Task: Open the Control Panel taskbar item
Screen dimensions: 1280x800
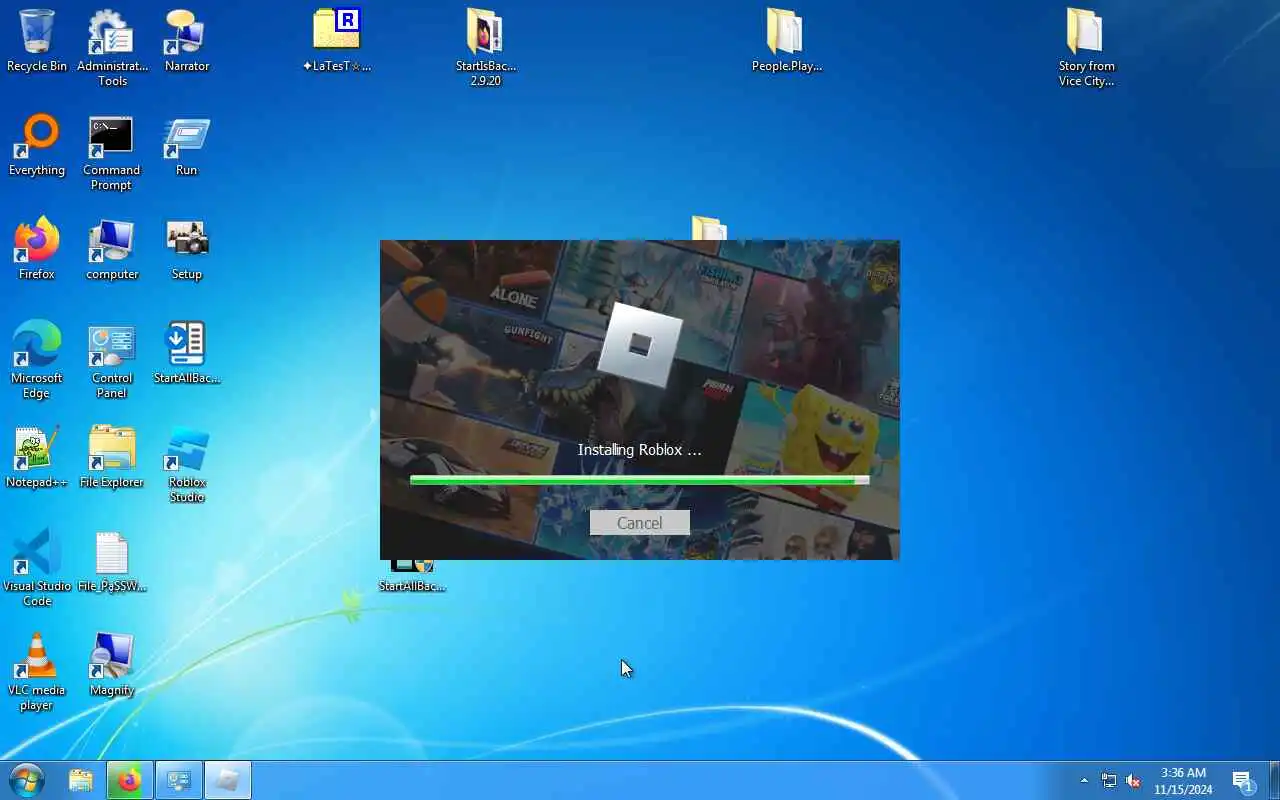Action: pyautogui.click(x=179, y=780)
